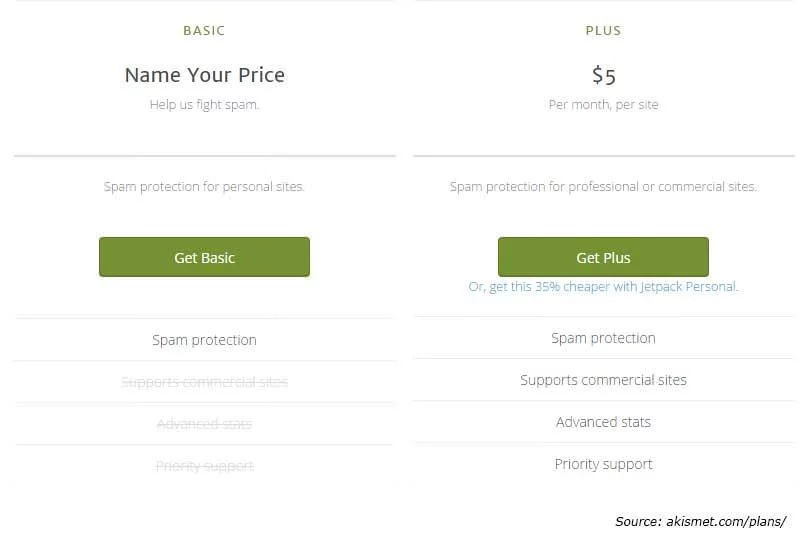
Task: Click the Name Your Price title
Action: [205, 75]
